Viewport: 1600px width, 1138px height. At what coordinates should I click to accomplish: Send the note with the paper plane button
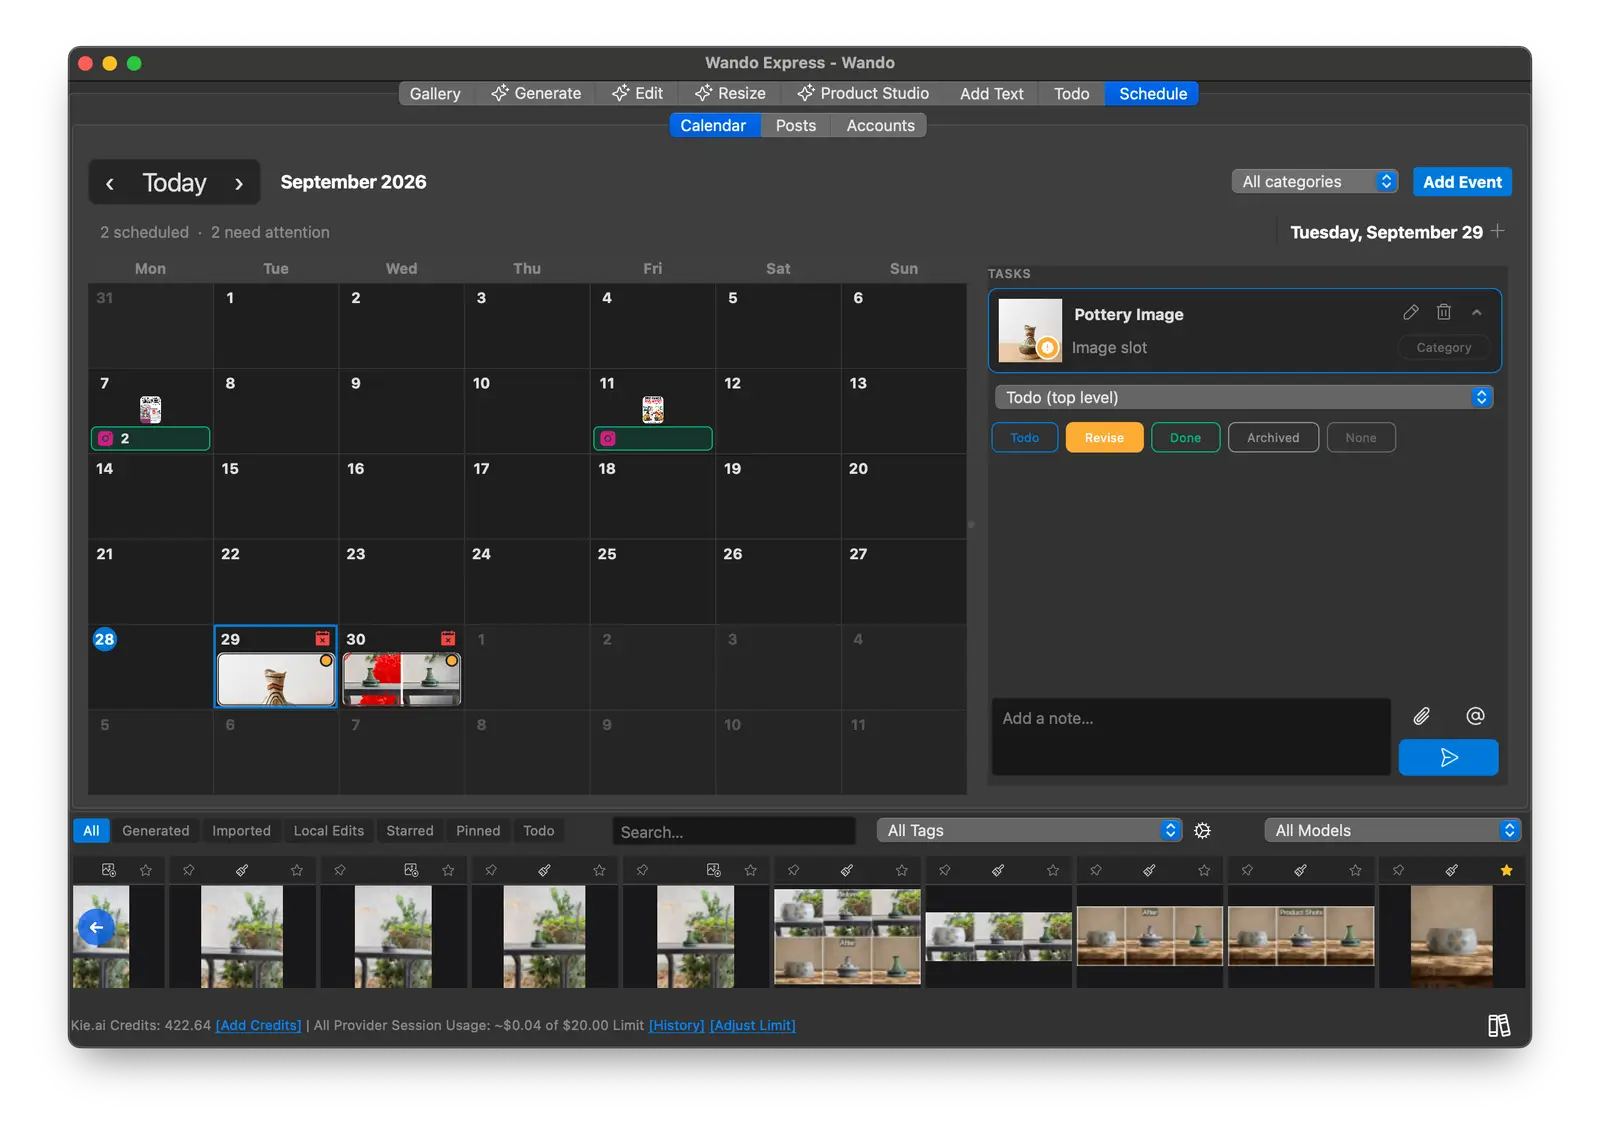click(1448, 758)
